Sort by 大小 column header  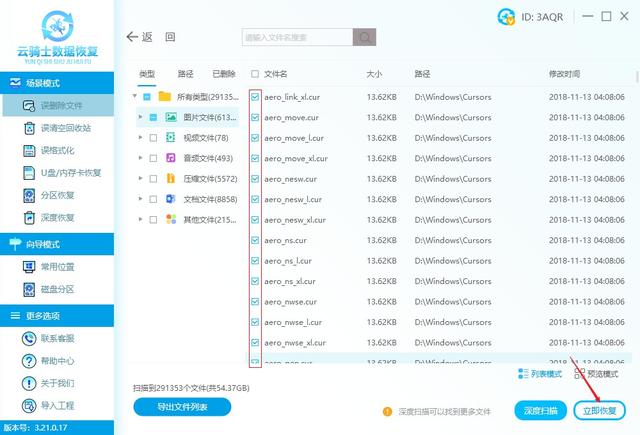click(374, 74)
